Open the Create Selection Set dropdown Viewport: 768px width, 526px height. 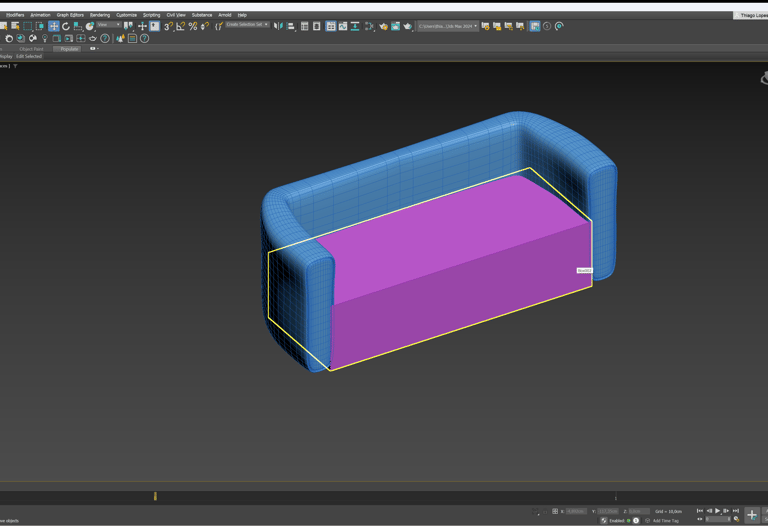click(247, 25)
